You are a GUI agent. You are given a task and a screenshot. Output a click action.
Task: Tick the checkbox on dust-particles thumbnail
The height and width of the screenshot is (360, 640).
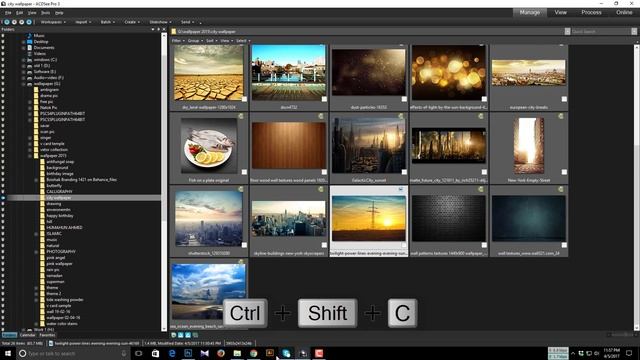pos(404,99)
